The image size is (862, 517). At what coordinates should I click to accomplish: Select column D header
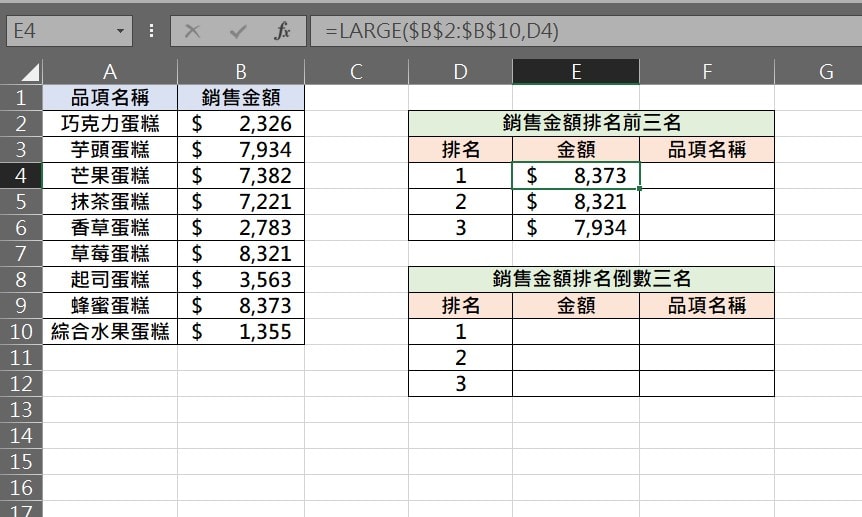[x=461, y=72]
